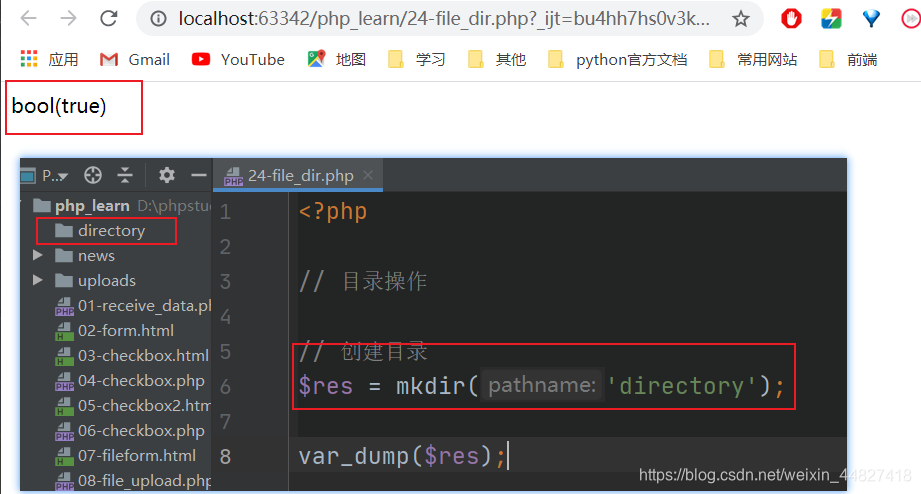Click the address bar URL
Viewport: 921px width, 494px height.
[444, 19]
